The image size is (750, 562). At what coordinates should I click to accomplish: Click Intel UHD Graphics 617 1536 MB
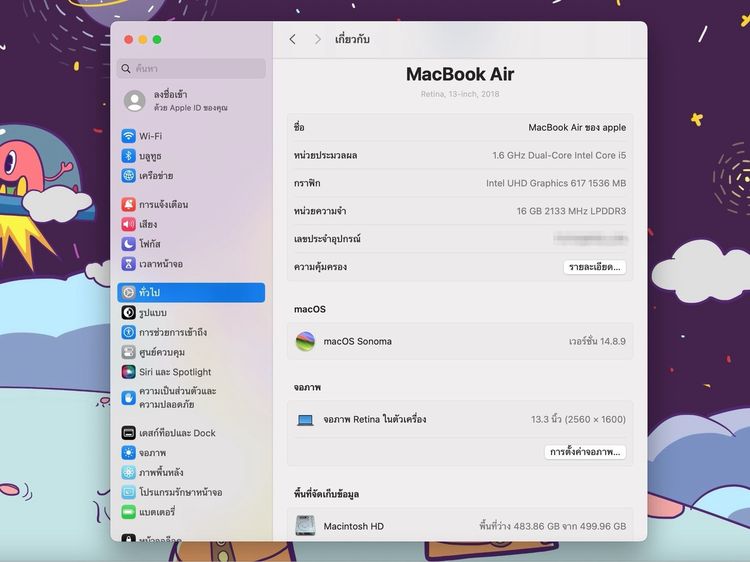[556, 183]
